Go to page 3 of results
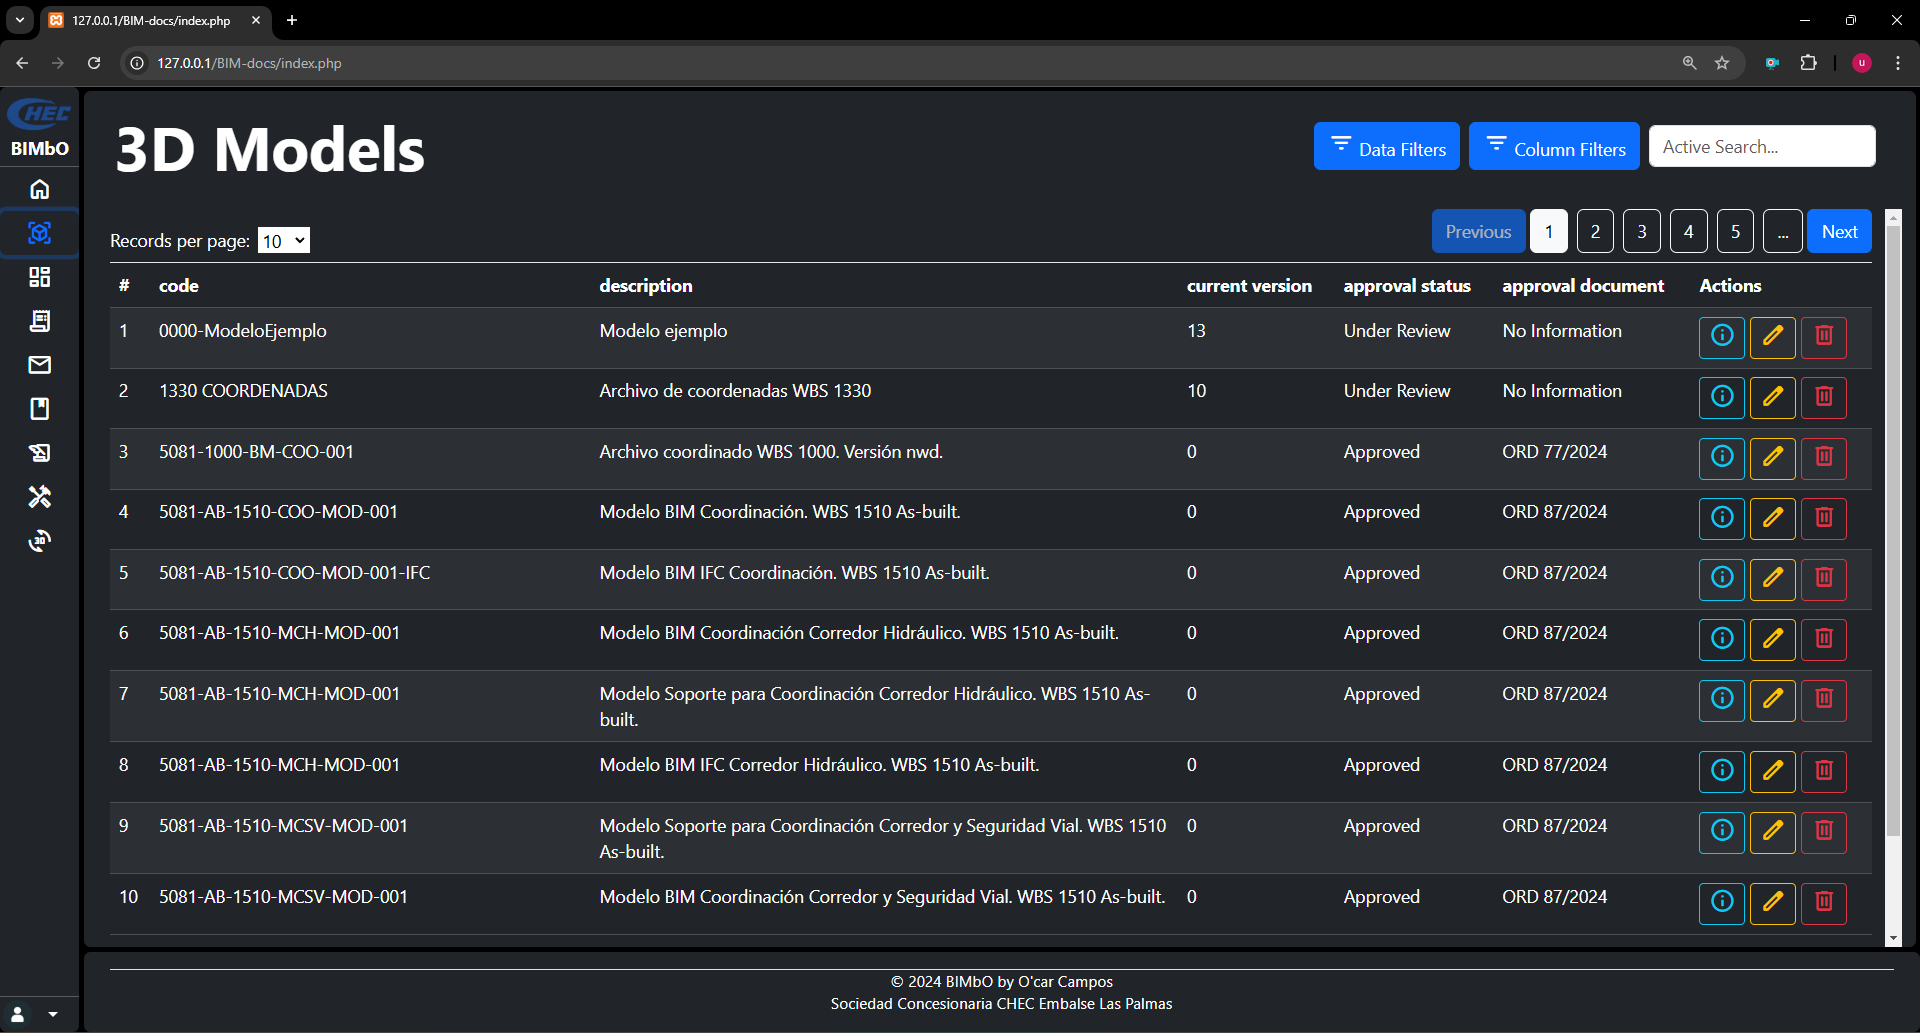Screen dimensions: 1920x1033 (x=1641, y=232)
